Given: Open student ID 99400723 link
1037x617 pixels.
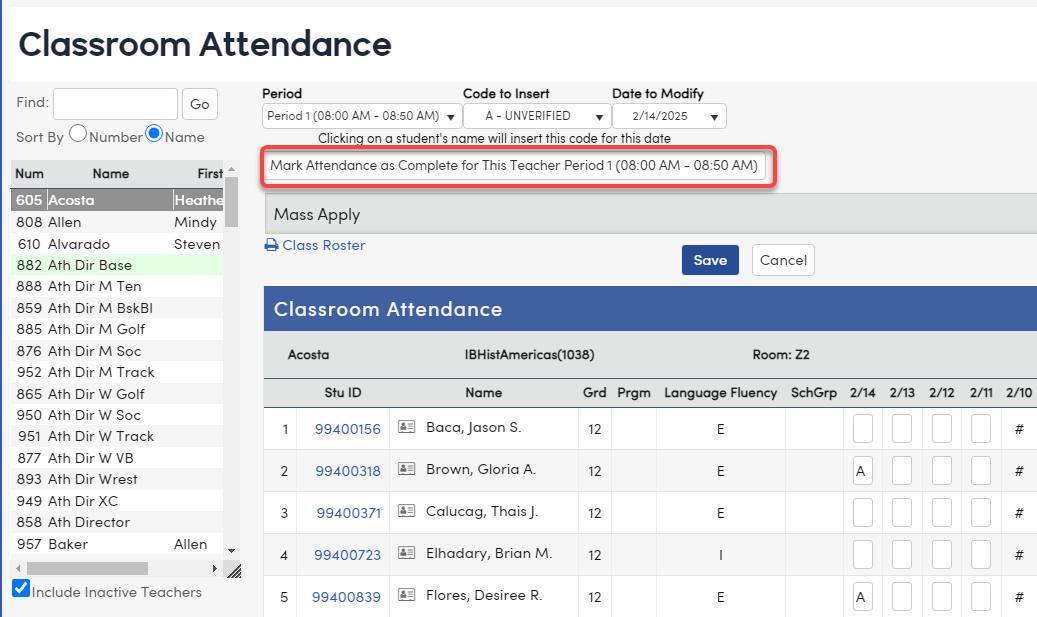Looking at the screenshot, I should click(347, 555).
